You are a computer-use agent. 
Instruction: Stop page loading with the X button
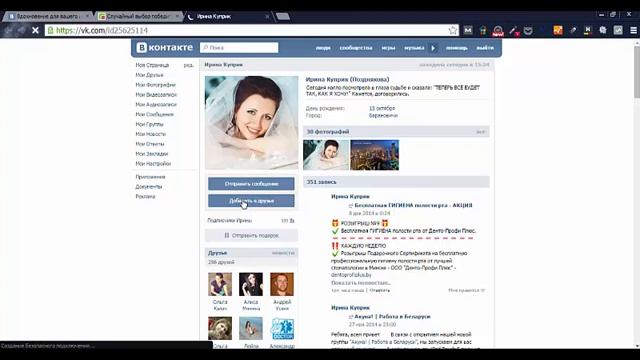pyautogui.click(x=35, y=30)
